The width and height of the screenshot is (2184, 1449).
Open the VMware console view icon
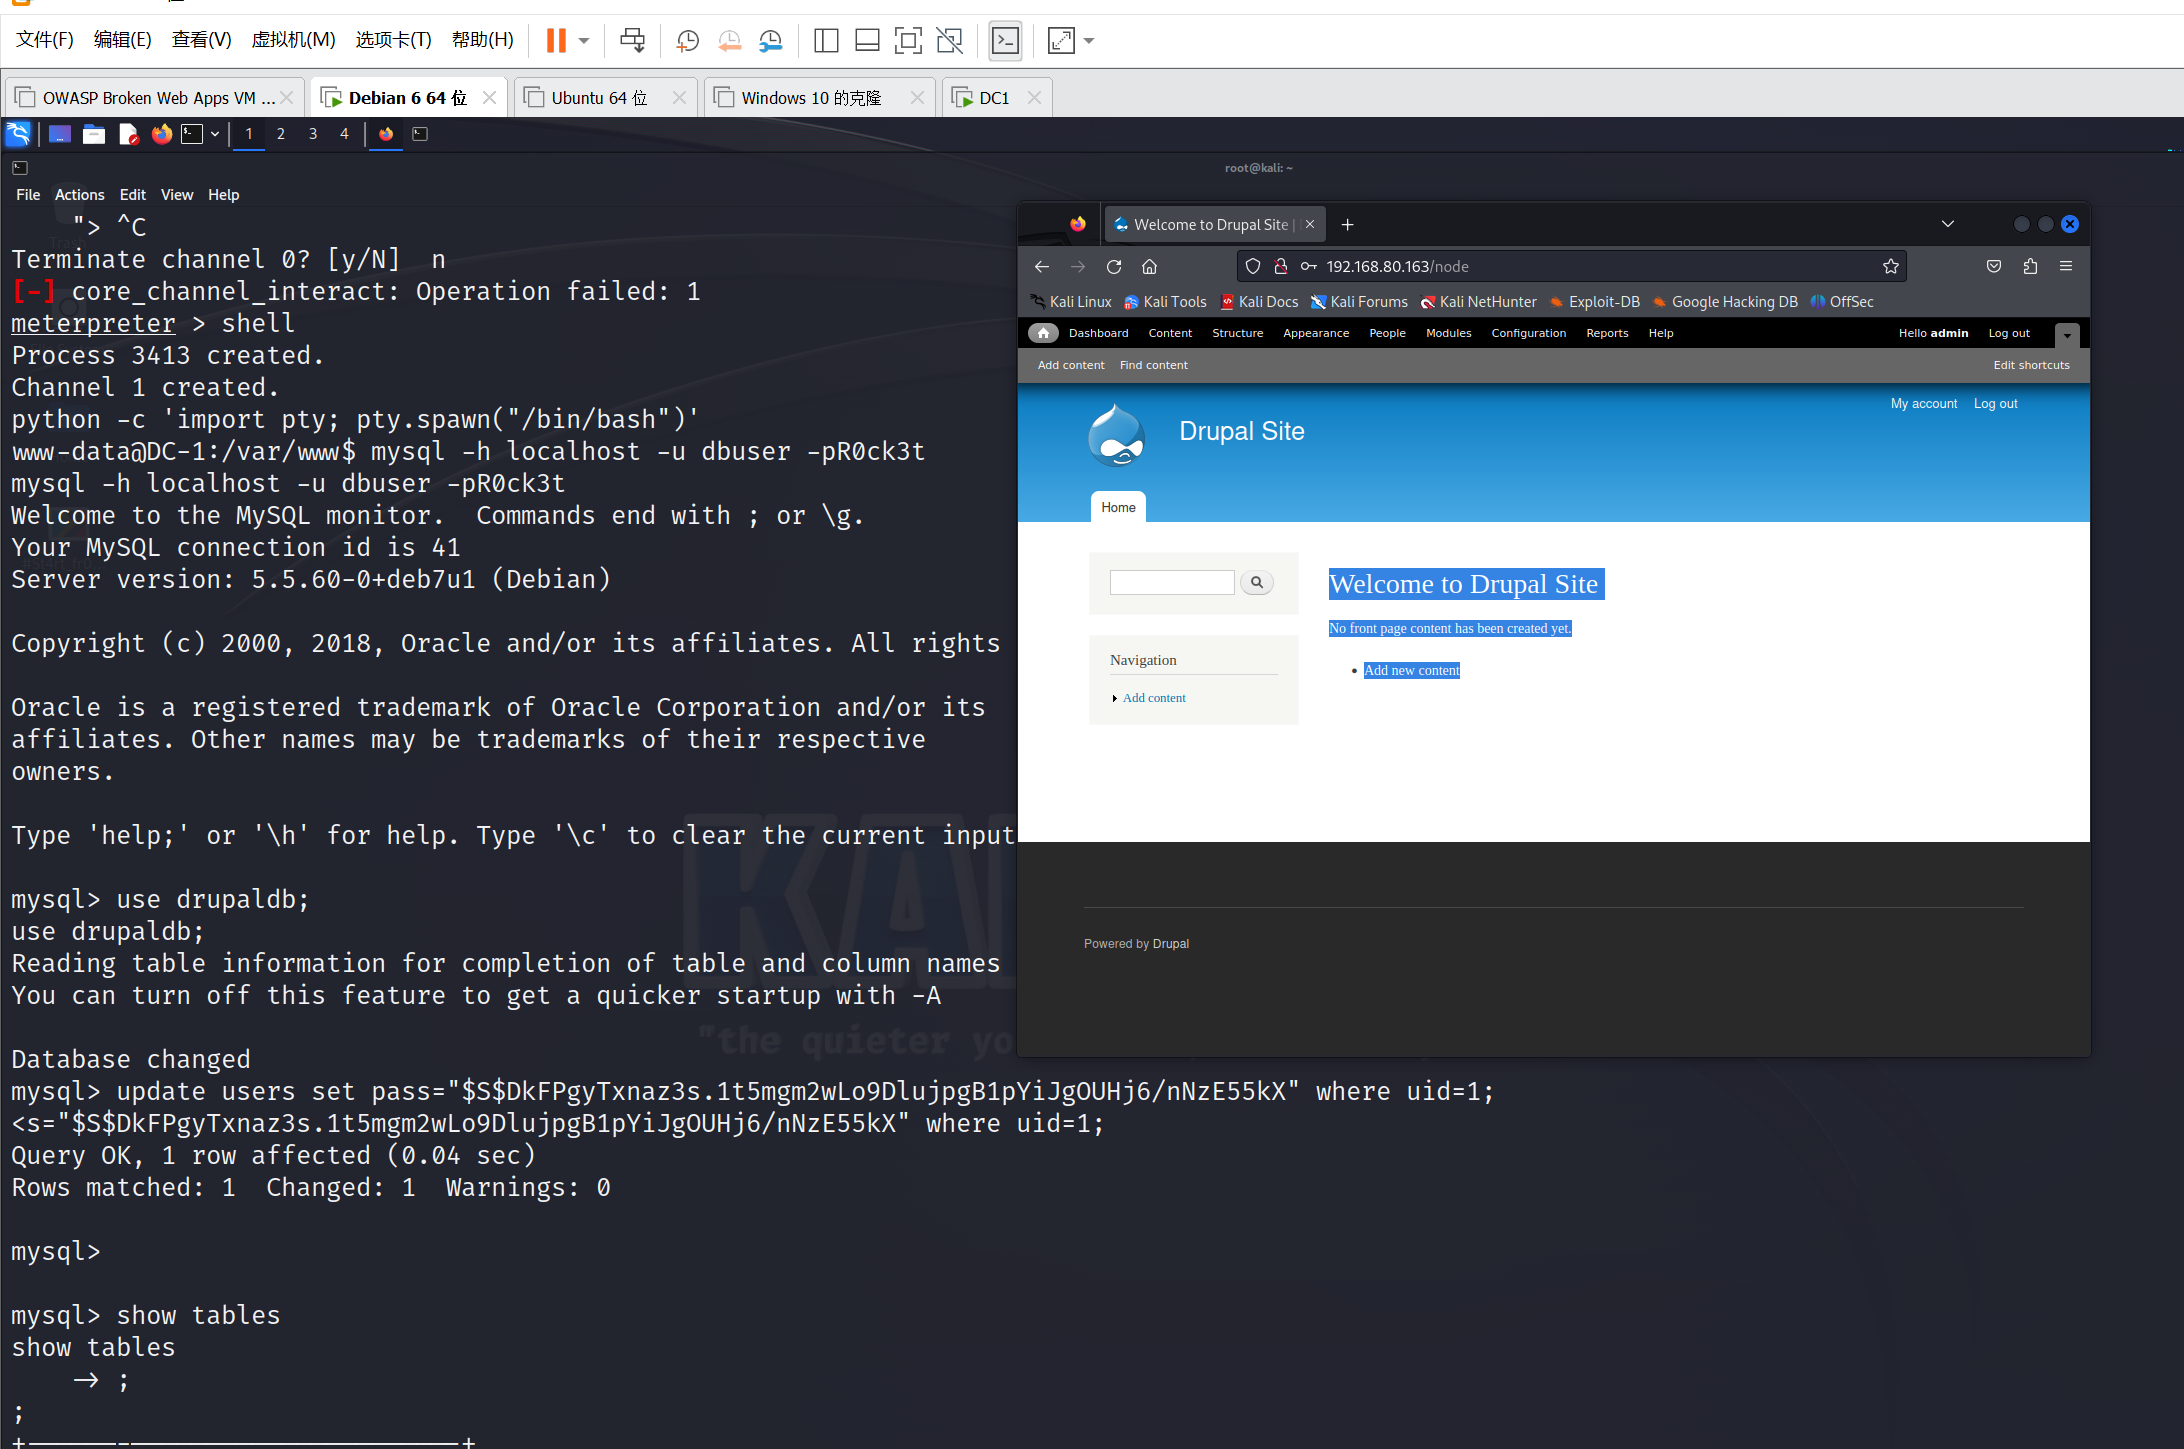click(x=1005, y=40)
